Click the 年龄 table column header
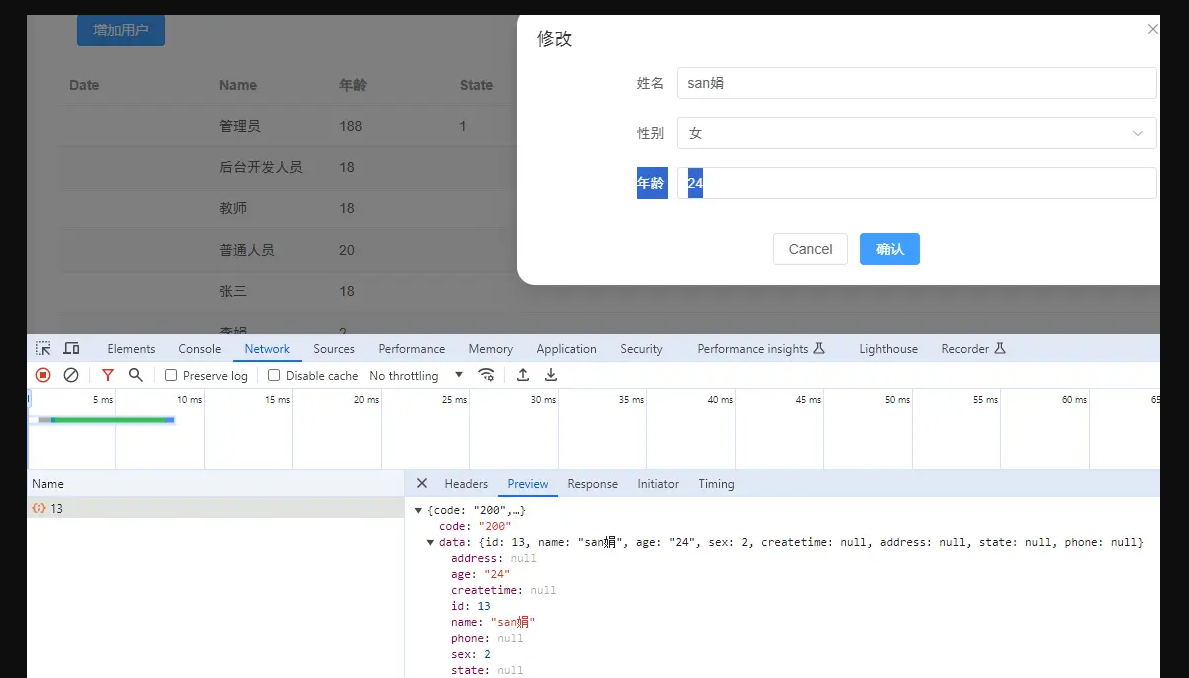This screenshot has width=1189, height=678. 353,85
